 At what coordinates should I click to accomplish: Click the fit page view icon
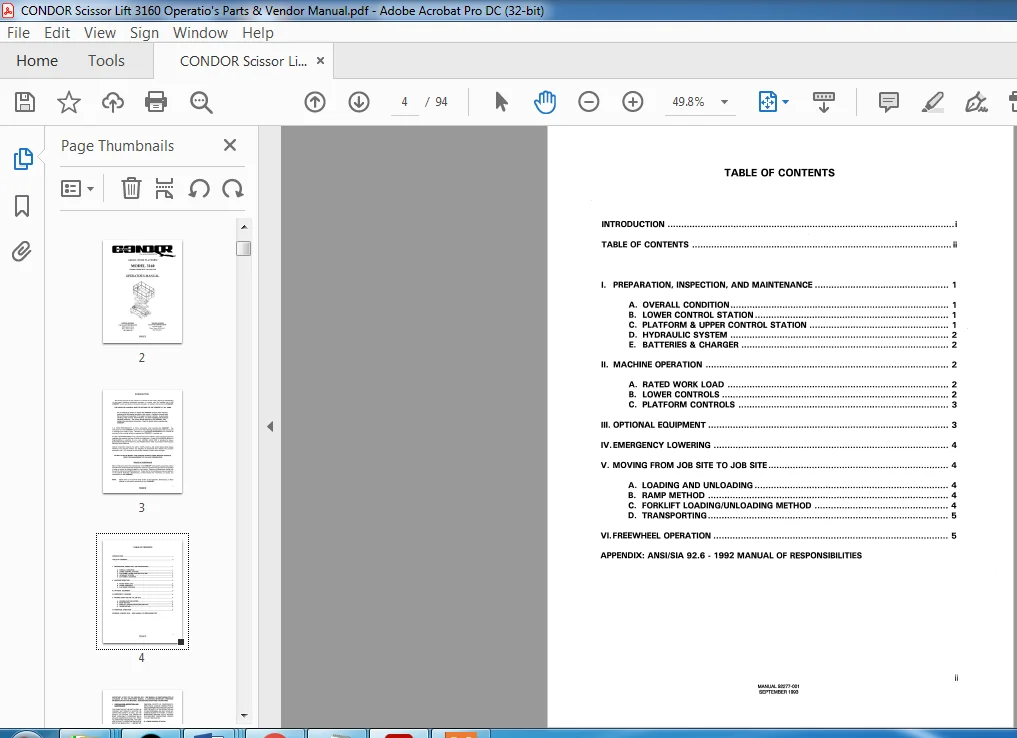(767, 102)
